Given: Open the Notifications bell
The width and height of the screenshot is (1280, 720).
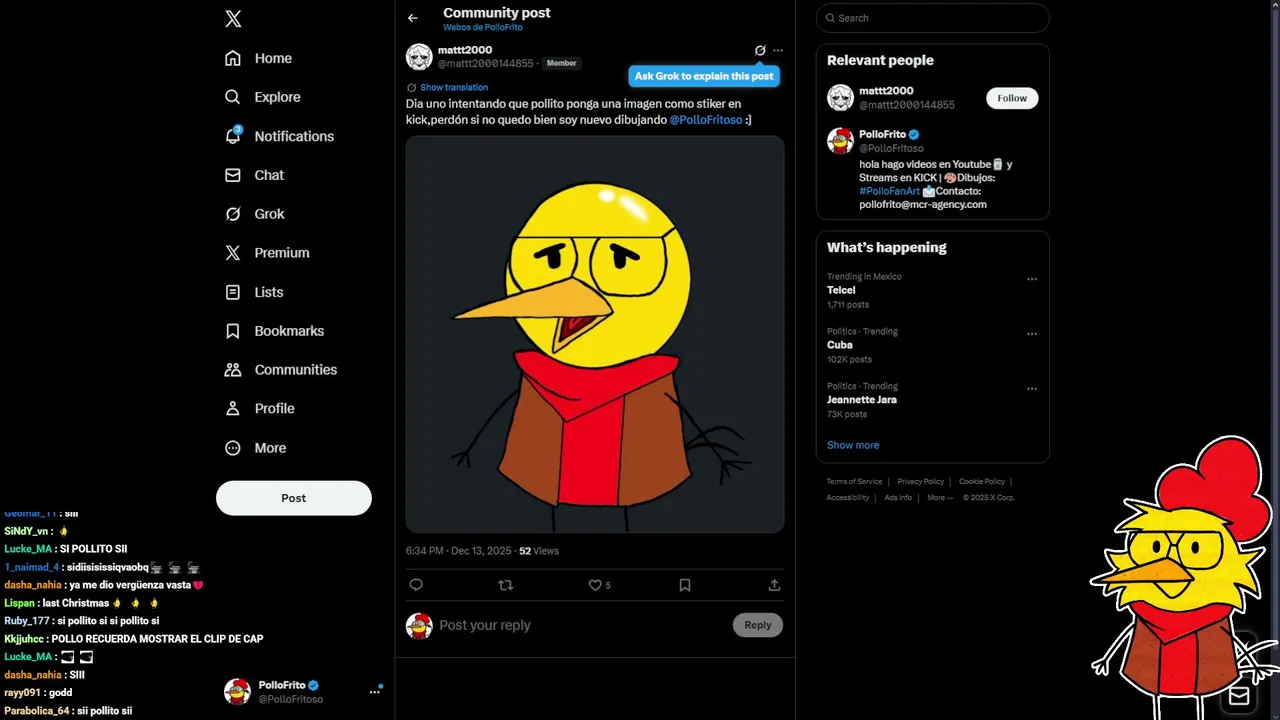Looking at the screenshot, I should pos(233,136).
